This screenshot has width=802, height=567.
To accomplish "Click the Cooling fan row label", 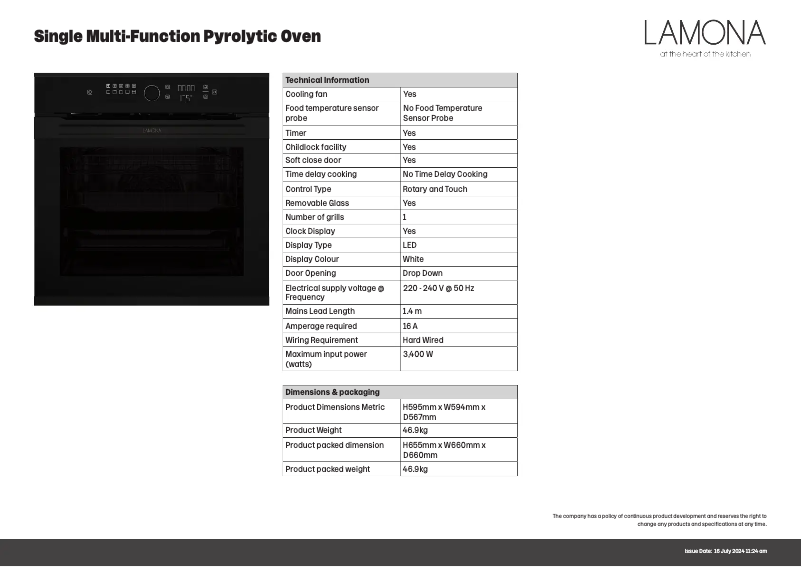I will pyautogui.click(x=306, y=94).
